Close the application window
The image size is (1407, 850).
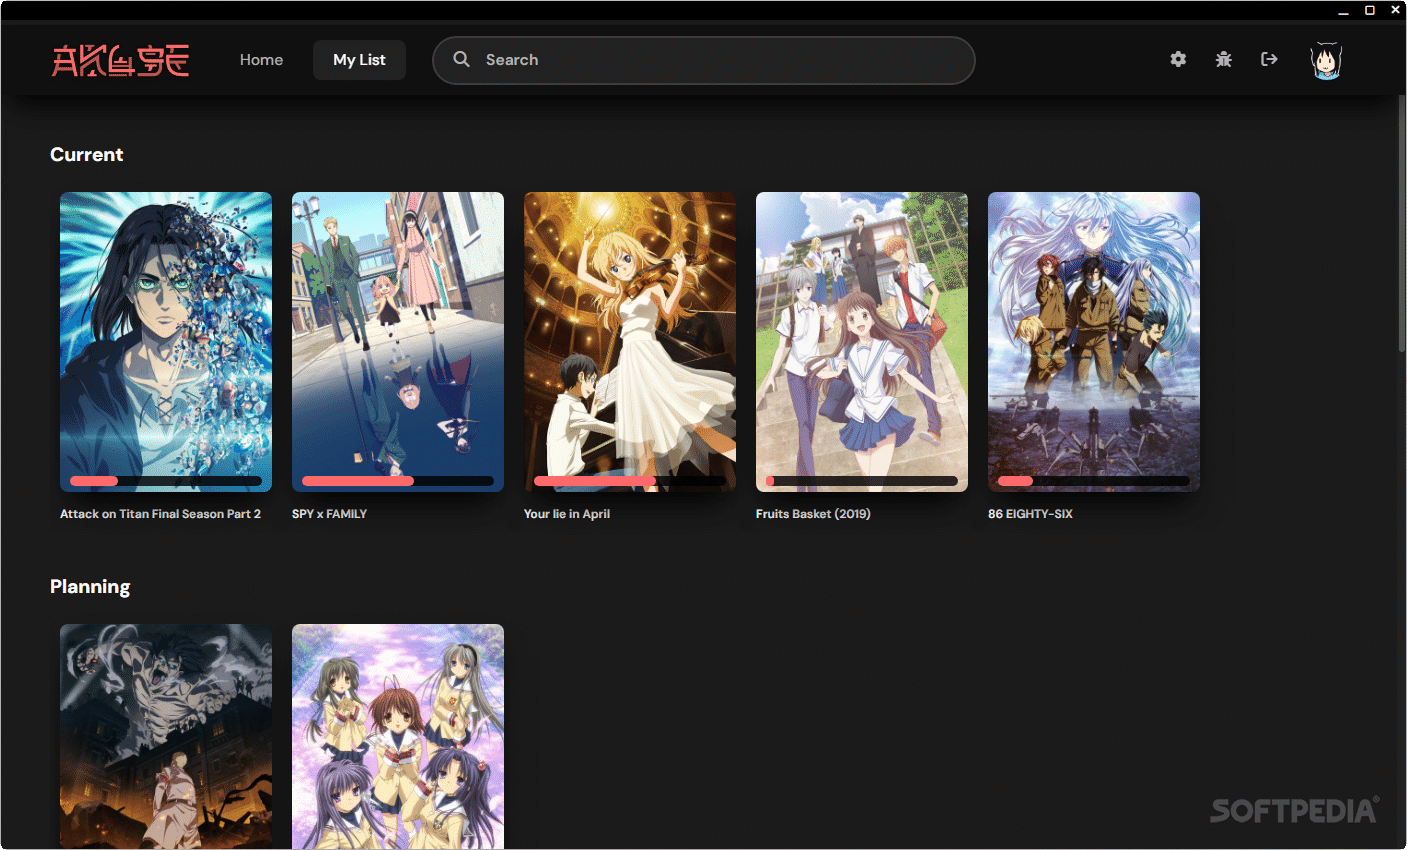coord(1395,10)
